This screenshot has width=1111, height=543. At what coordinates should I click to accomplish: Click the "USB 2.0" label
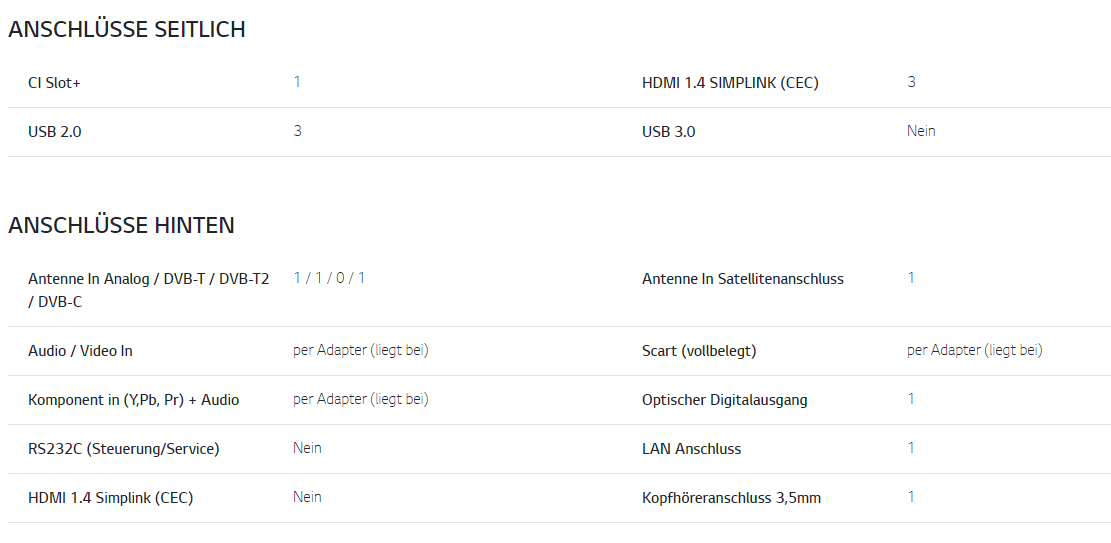[55, 132]
